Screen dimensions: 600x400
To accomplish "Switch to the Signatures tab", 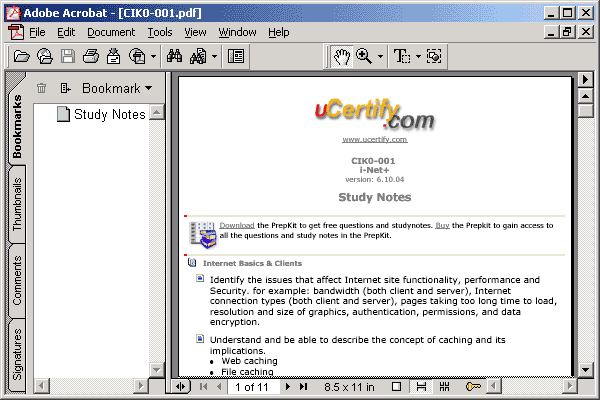I will tap(17, 354).
